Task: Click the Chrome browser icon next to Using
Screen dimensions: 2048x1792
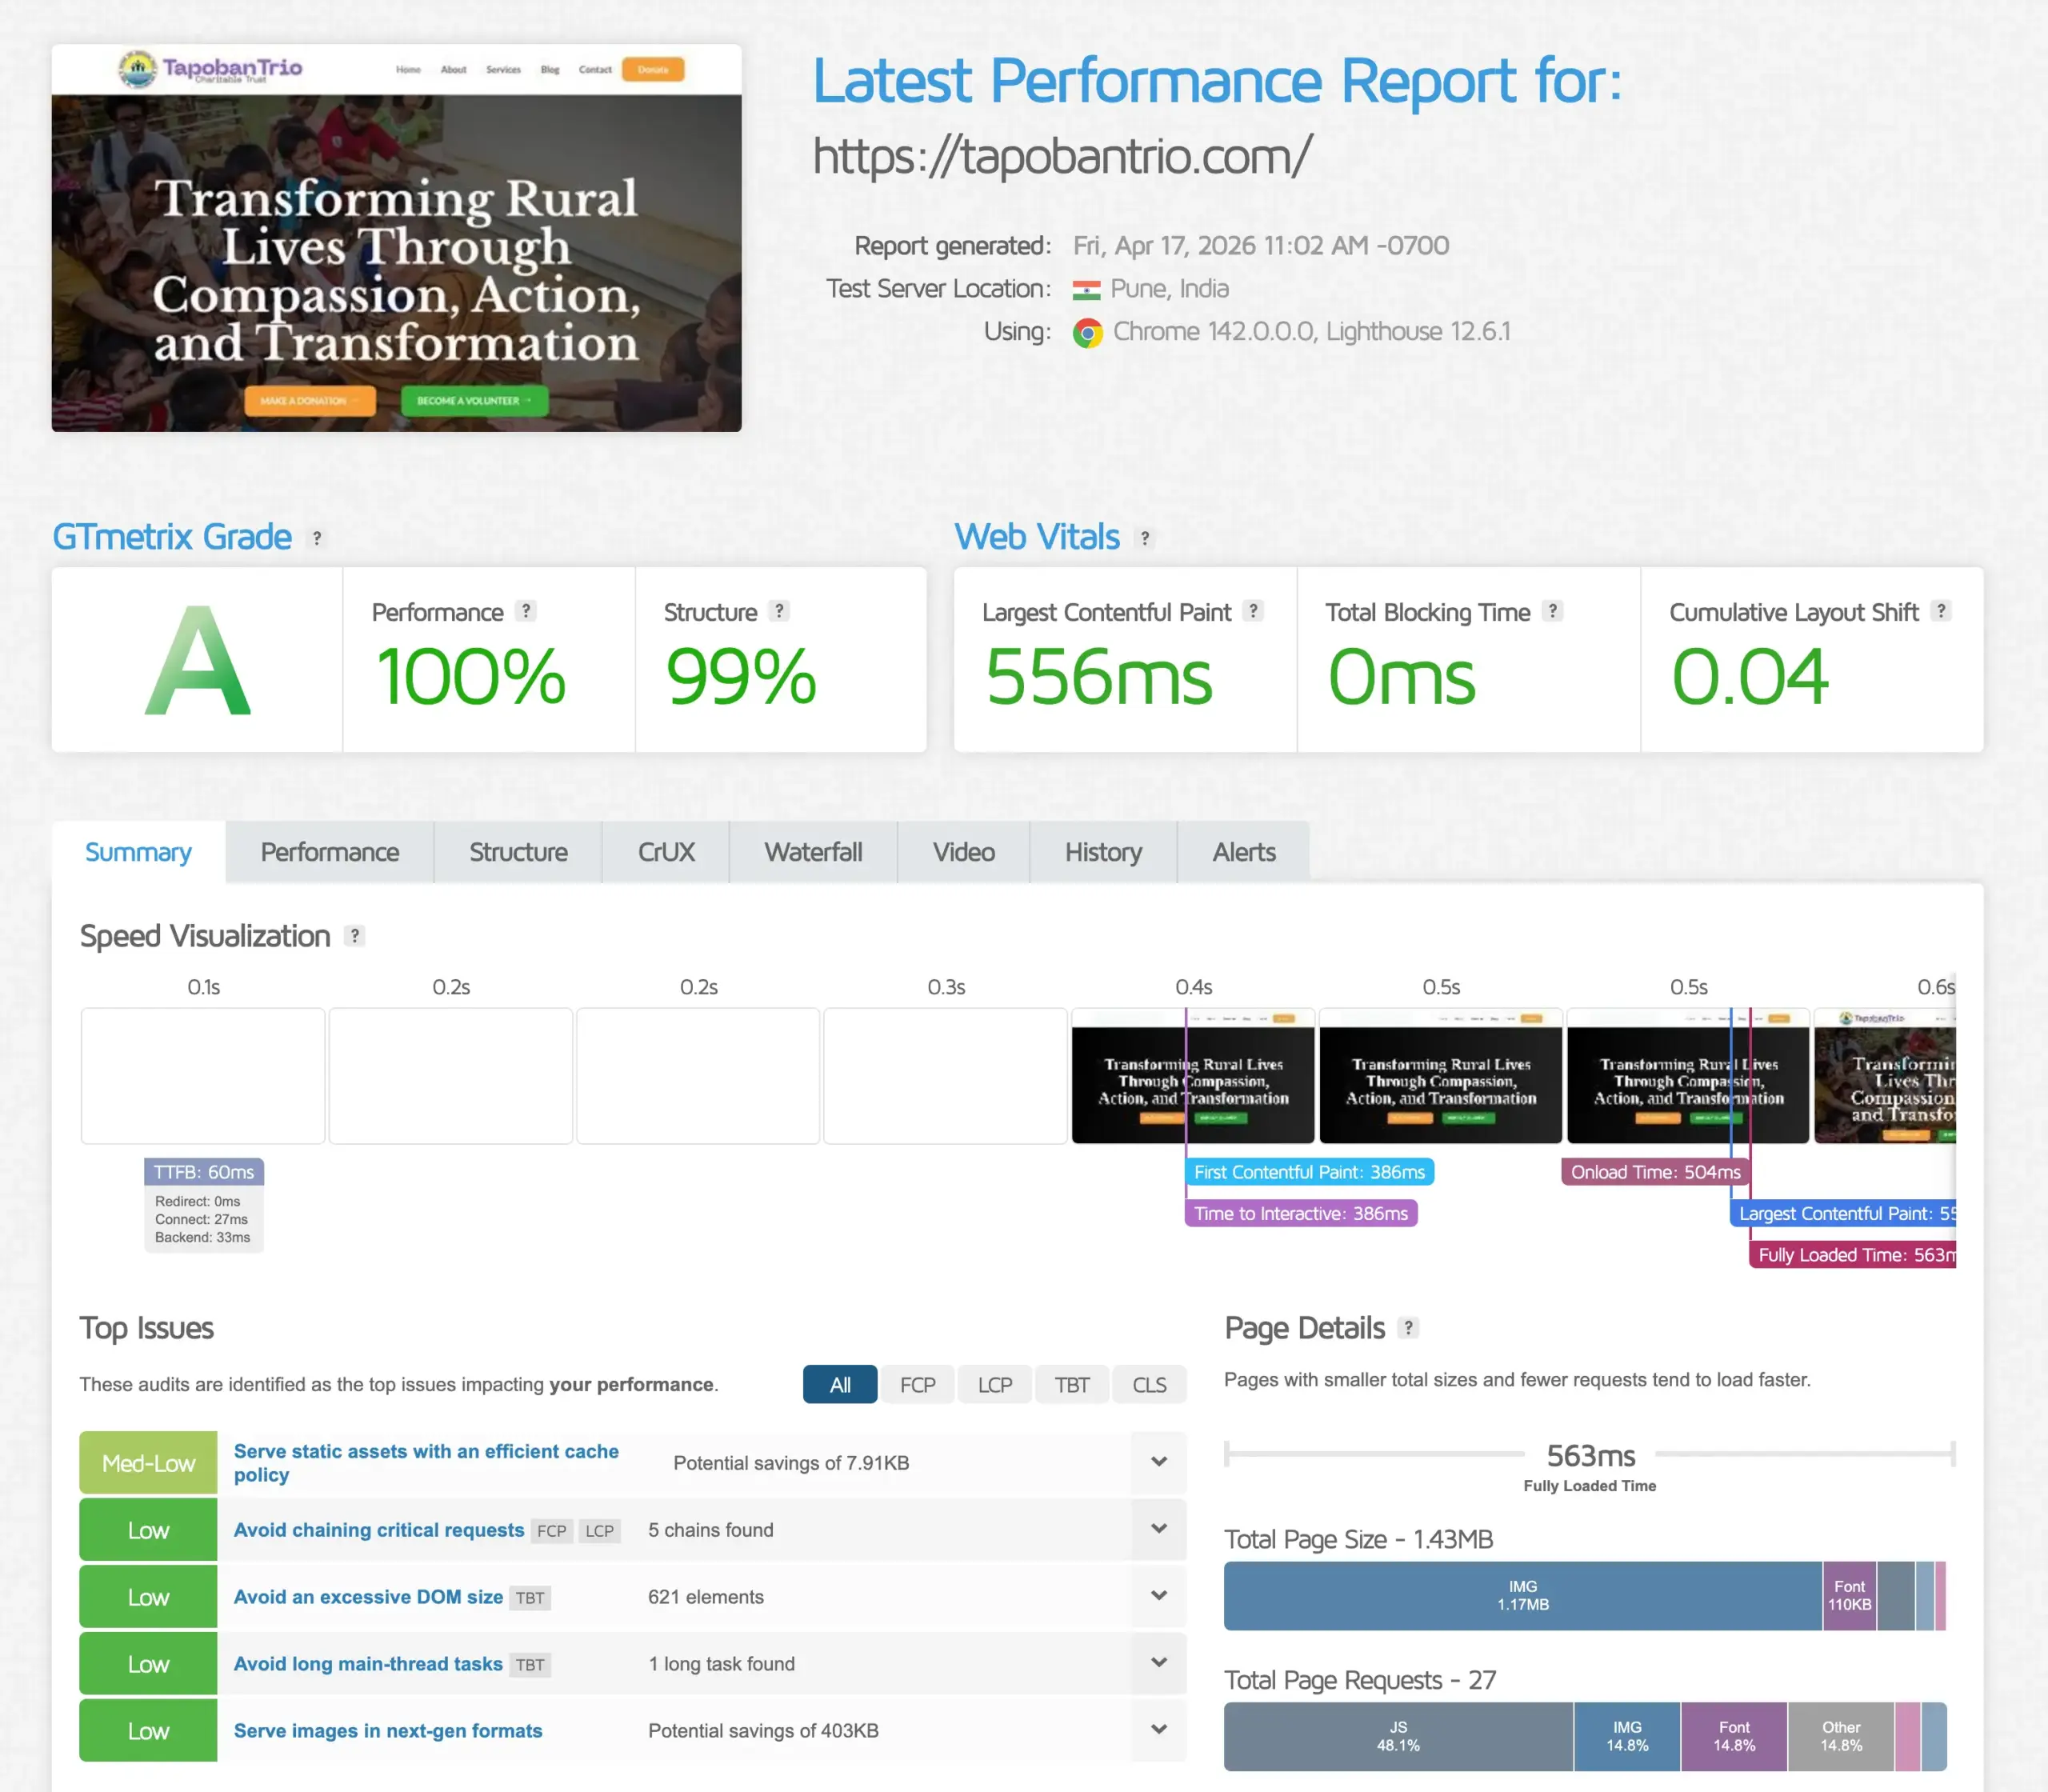Action: [1087, 331]
